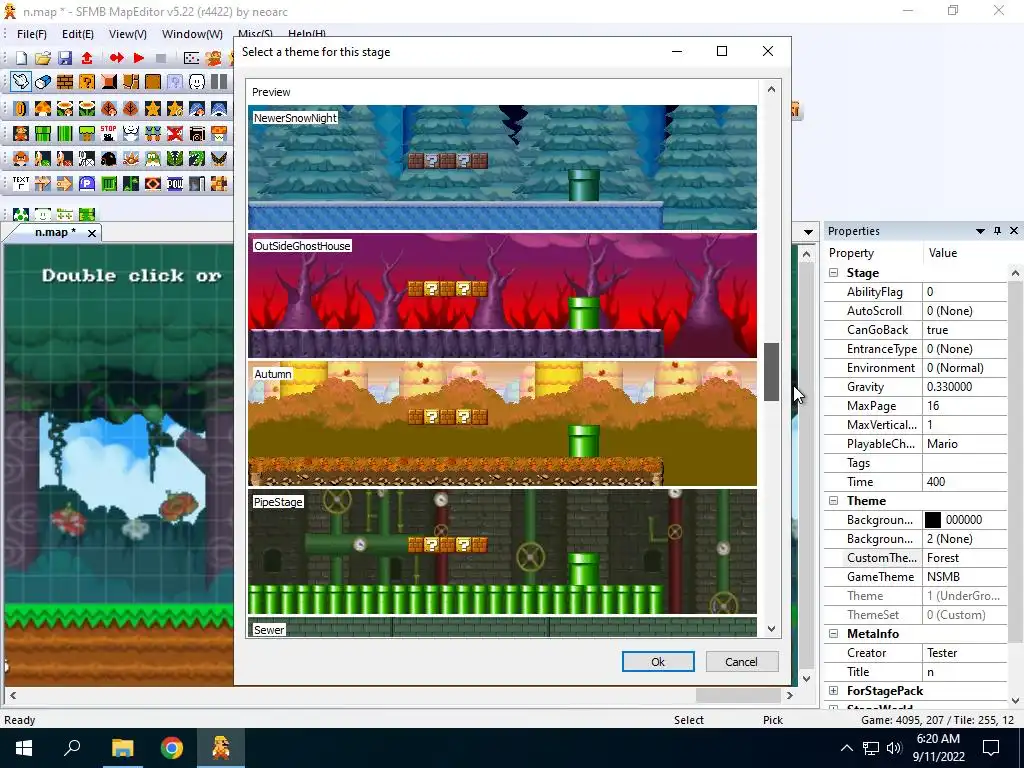The width and height of the screenshot is (1024, 768).
Task: Click the STOP camera icon
Action: (x=108, y=134)
